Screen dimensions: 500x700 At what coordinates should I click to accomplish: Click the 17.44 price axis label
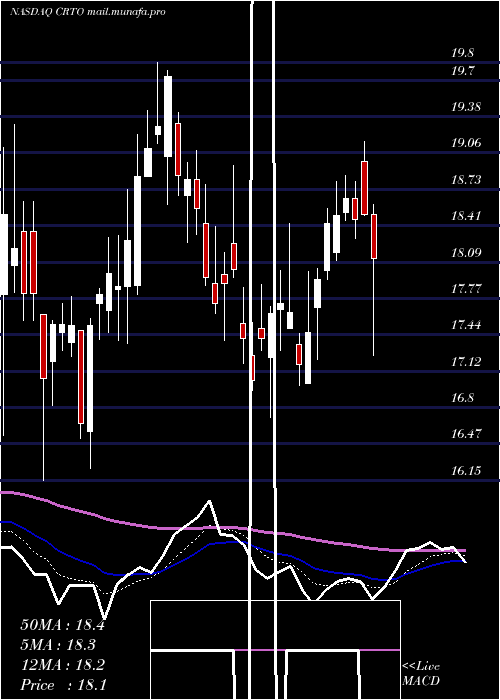466,325
